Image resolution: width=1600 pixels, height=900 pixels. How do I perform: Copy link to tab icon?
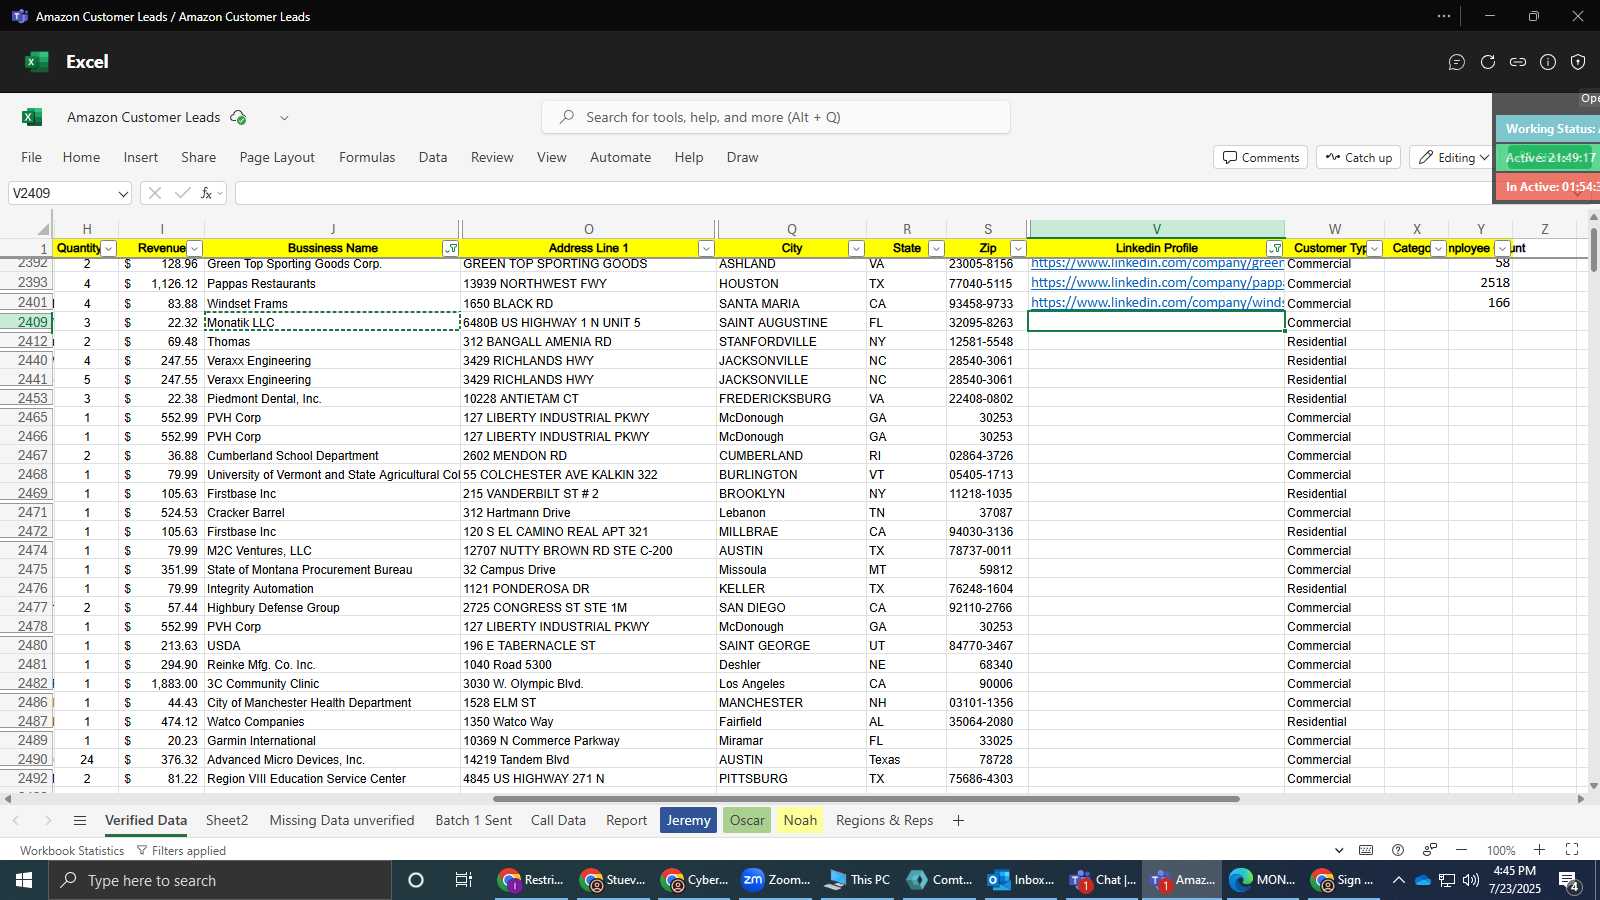(1518, 62)
